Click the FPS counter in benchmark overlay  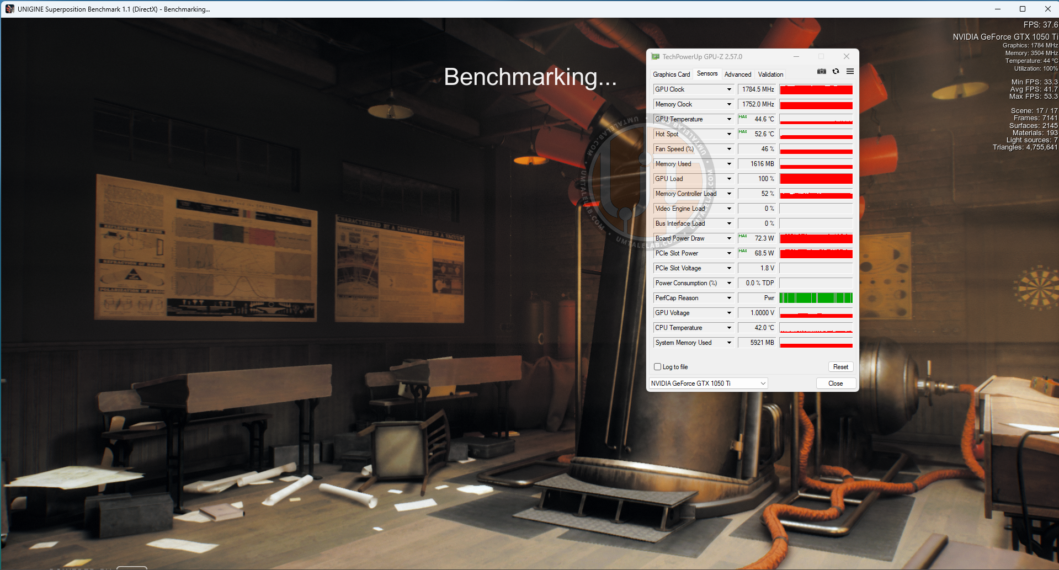coord(1041,24)
